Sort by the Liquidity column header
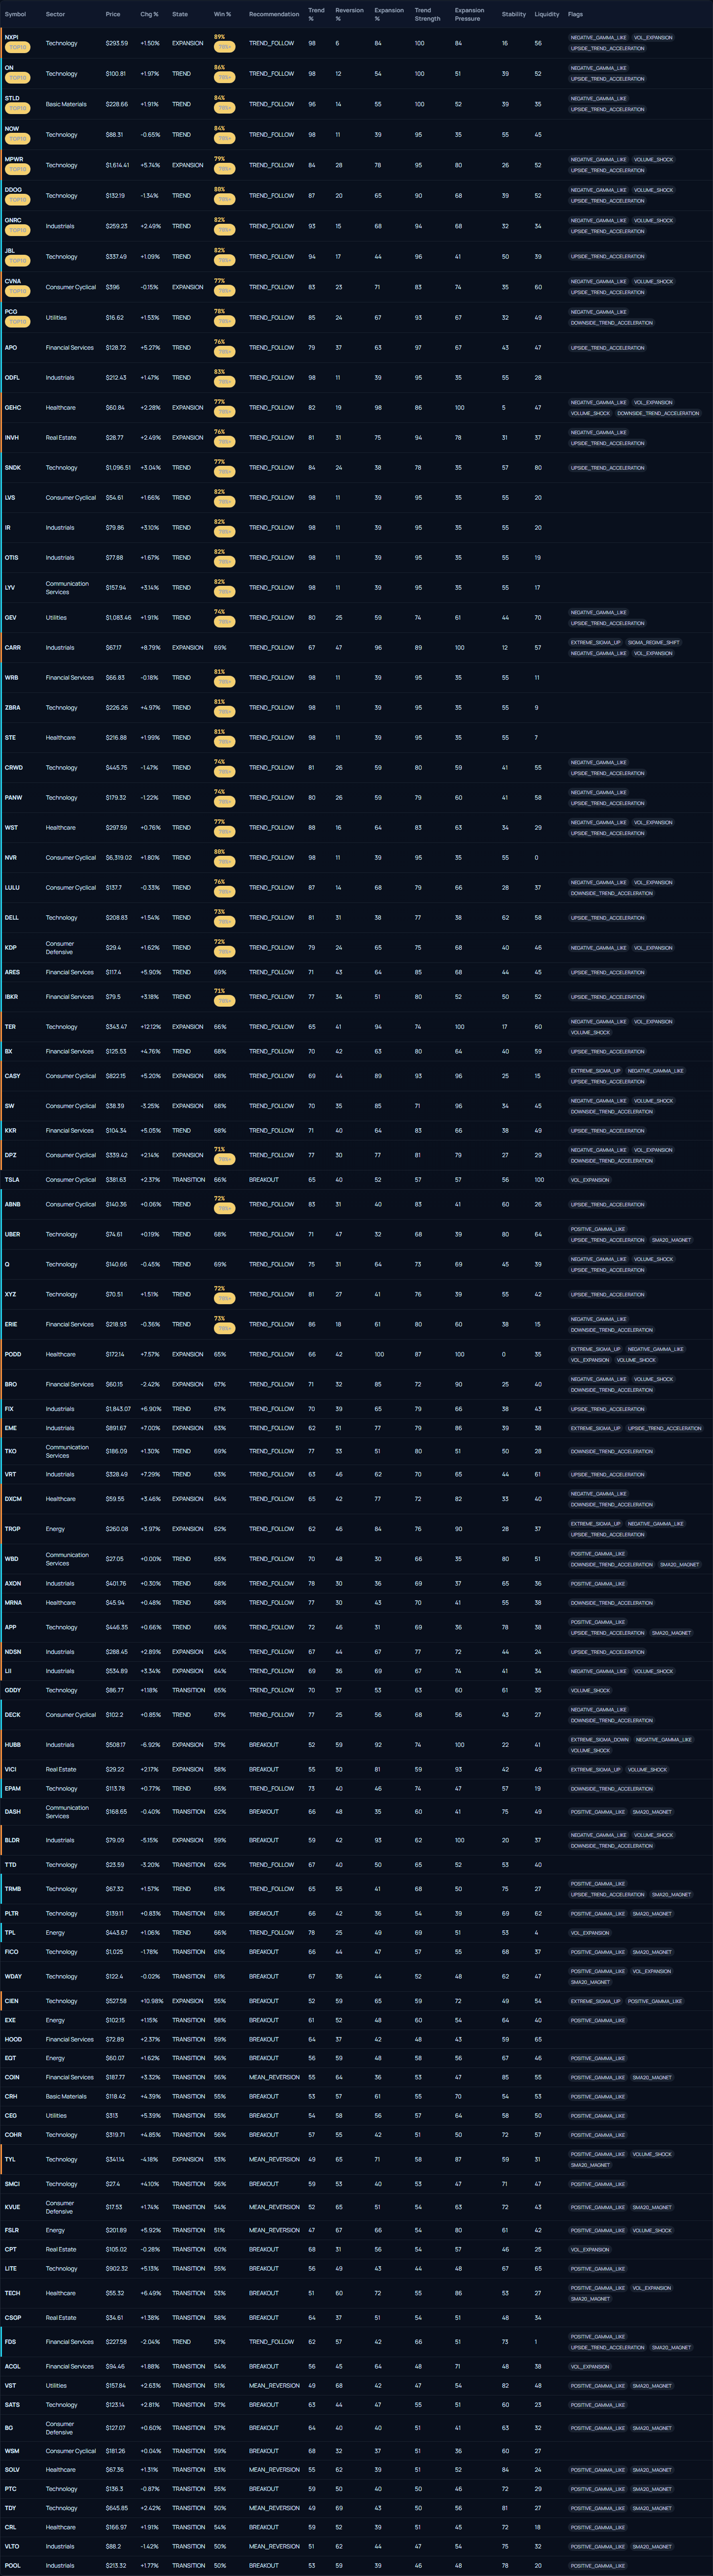Screen dimensions: 713x2576 pyautogui.click(x=547, y=14)
